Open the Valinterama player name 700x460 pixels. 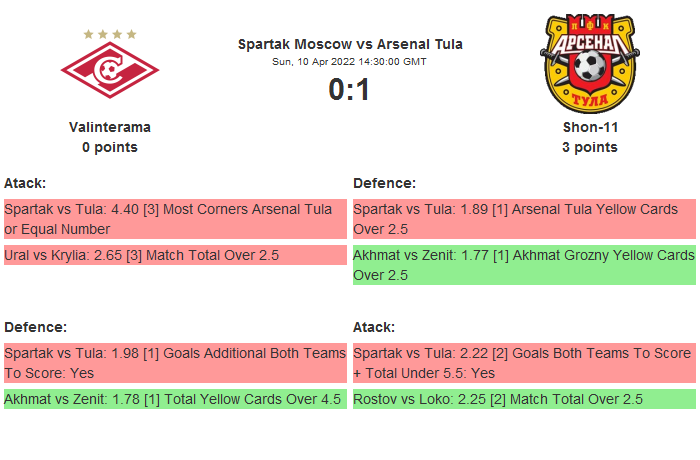coord(110,127)
